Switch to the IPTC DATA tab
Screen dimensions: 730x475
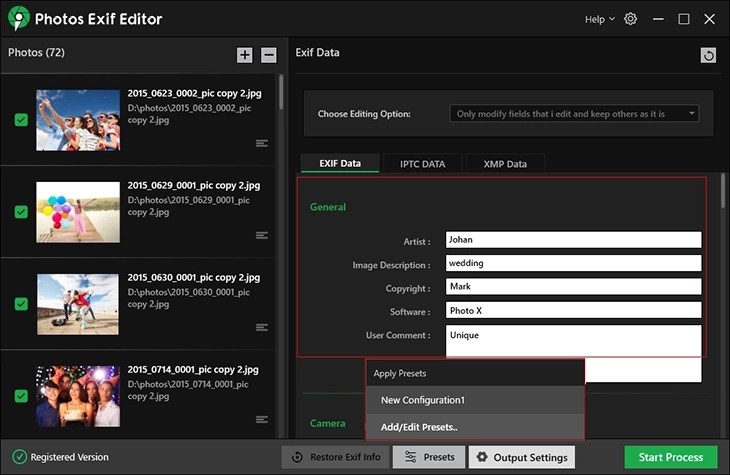click(424, 163)
